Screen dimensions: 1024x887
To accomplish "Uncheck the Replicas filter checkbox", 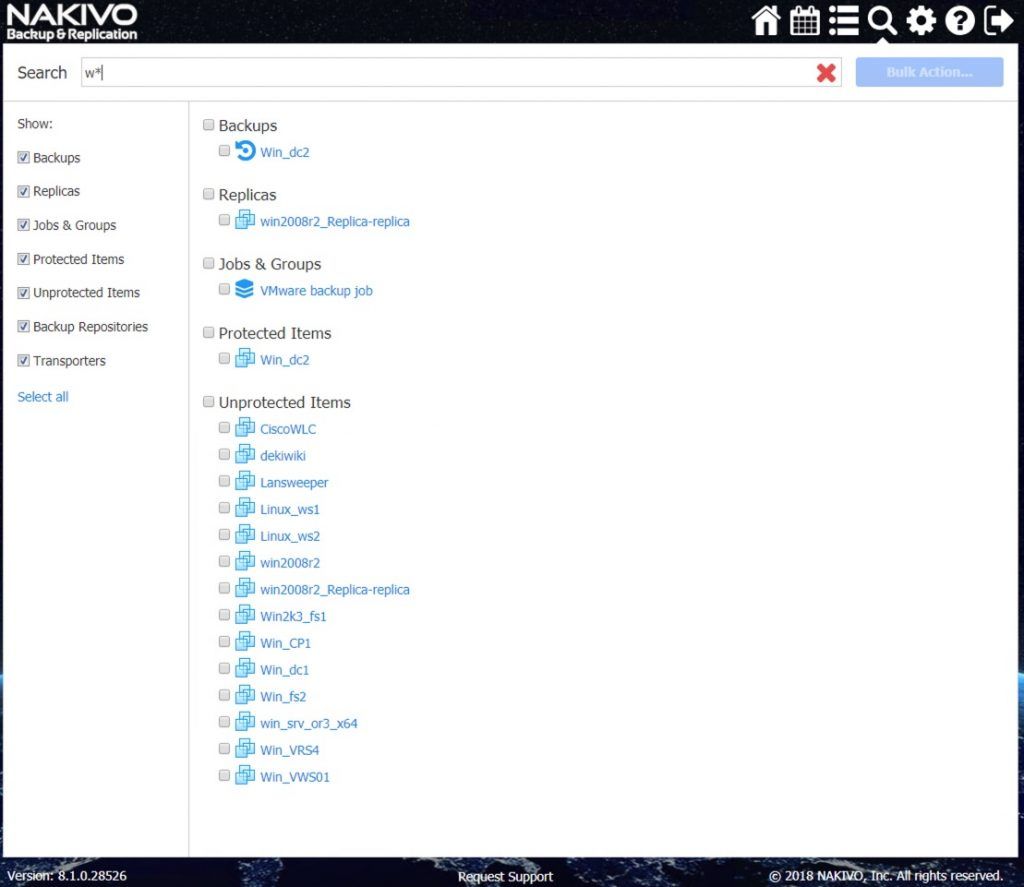I will (24, 191).
